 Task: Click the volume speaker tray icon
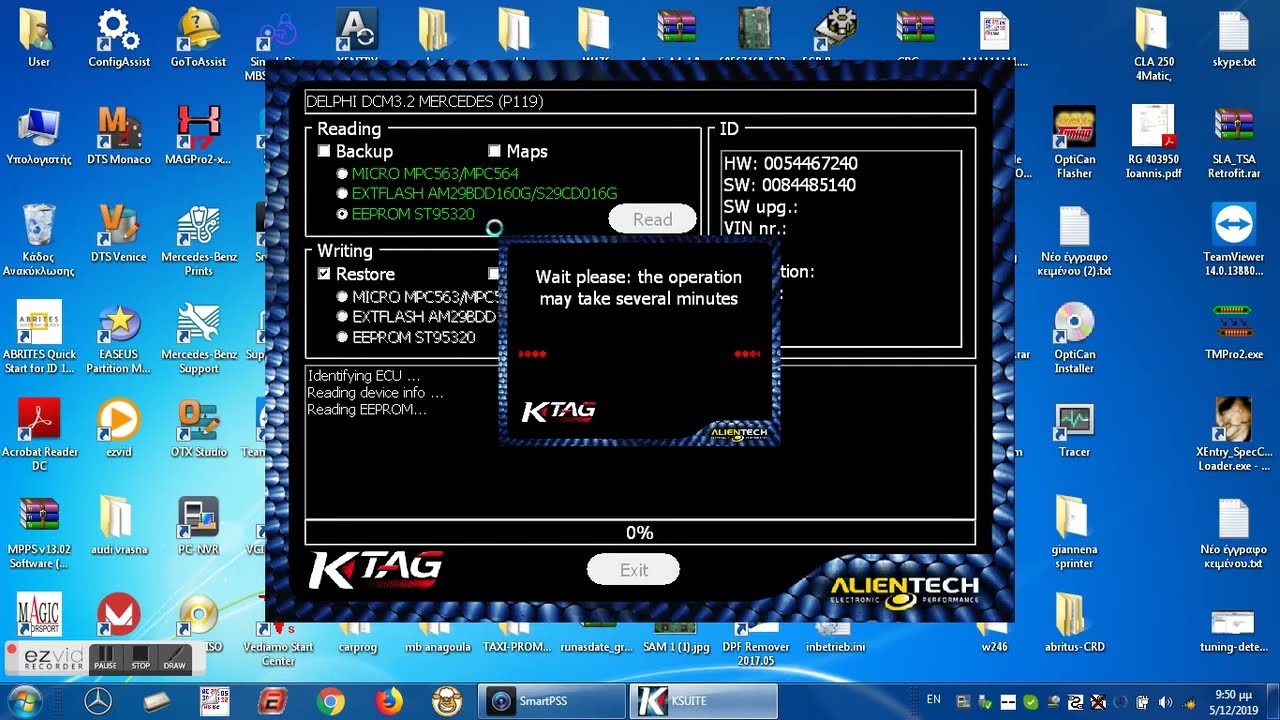1165,701
